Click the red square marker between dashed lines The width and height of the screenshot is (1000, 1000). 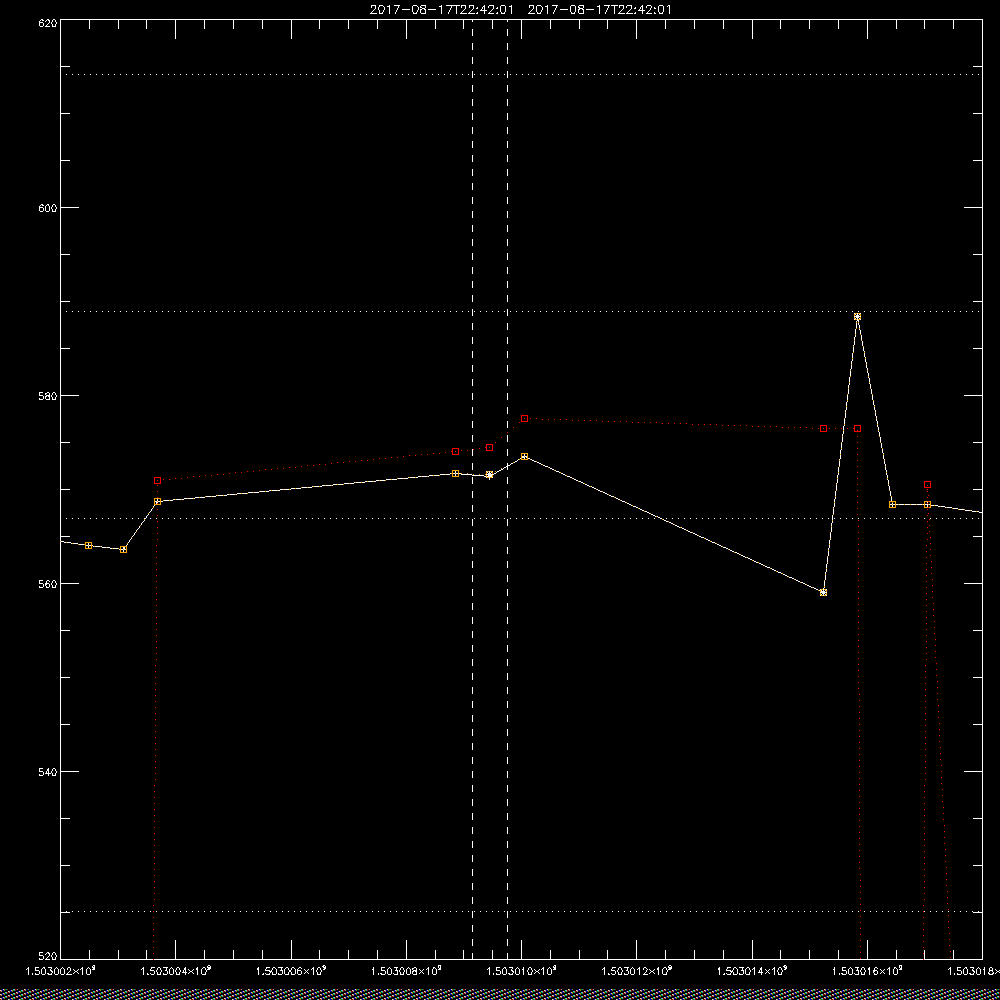click(x=489, y=448)
